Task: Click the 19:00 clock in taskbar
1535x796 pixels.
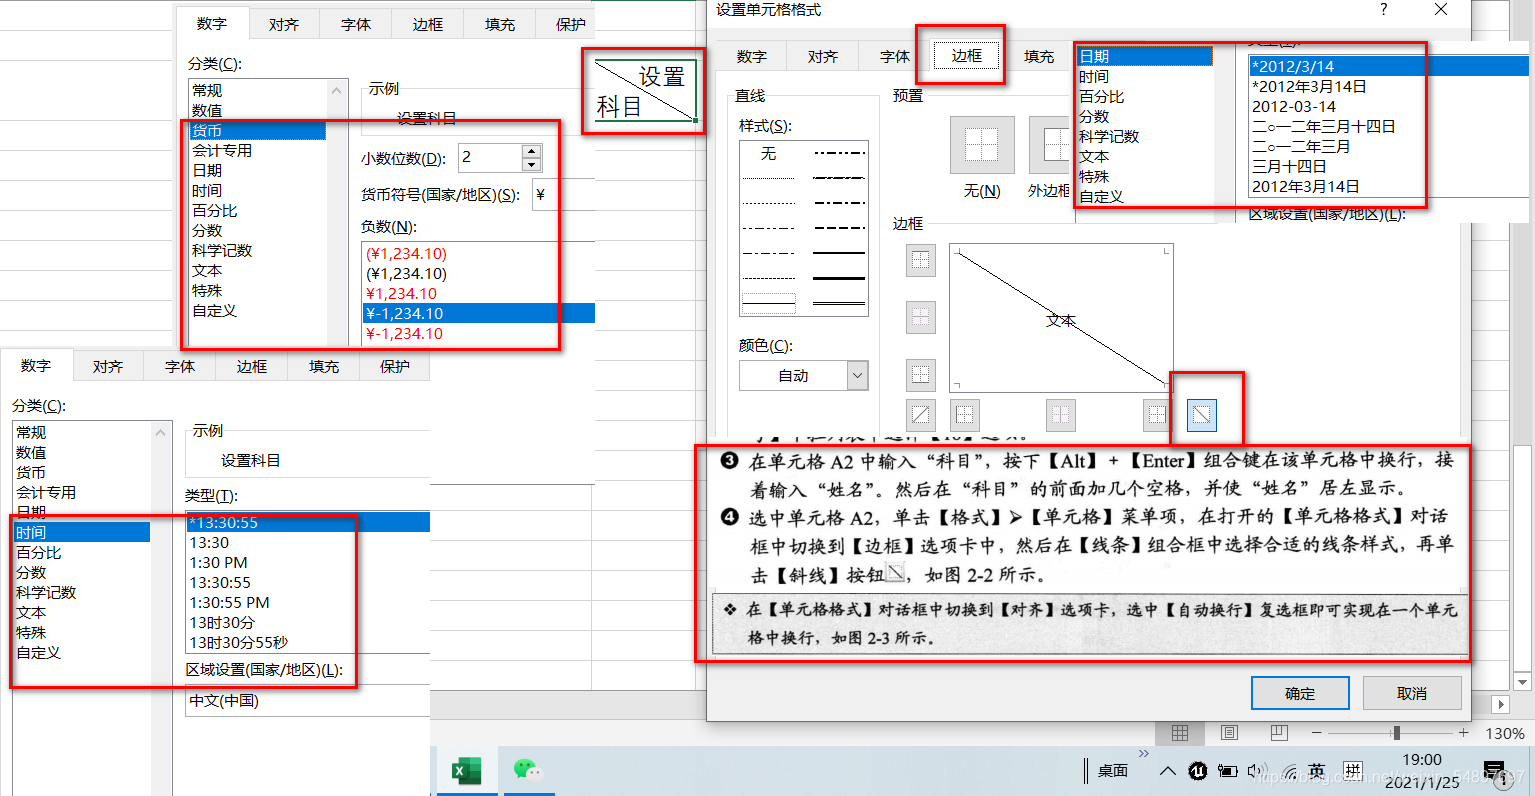Action: [1422, 760]
